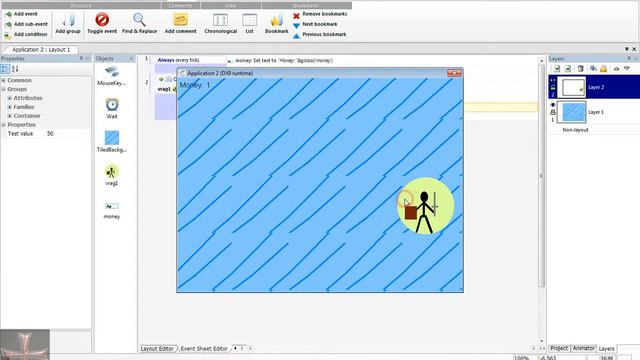This screenshot has height=360, width=640.
Task: Switch to List view icon
Action: click(x=249, y=20)
